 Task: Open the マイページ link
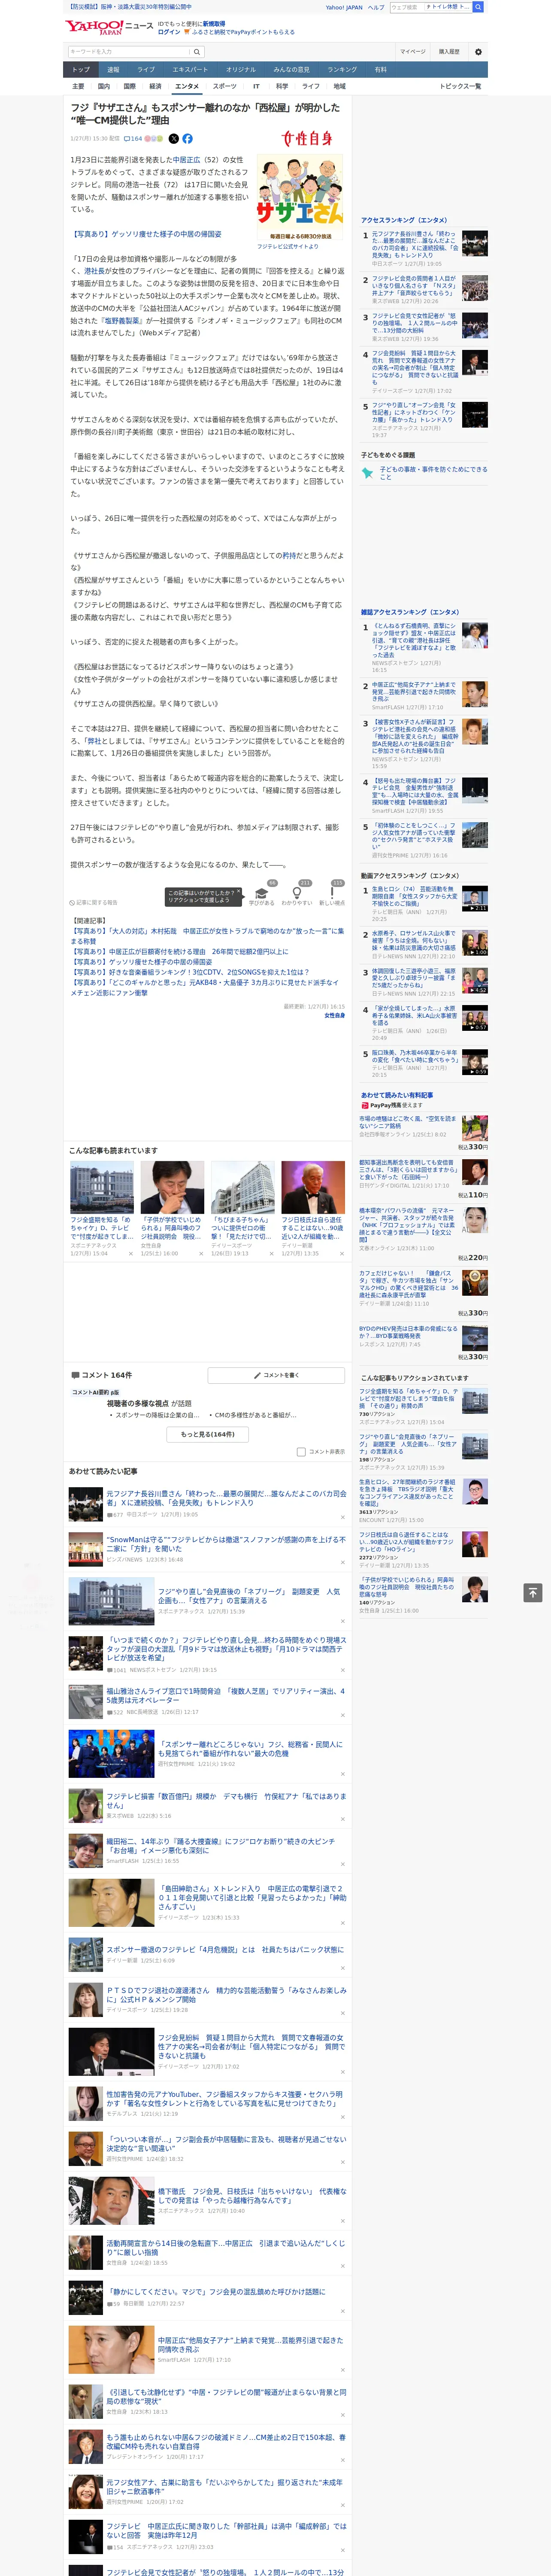point(413,52)
